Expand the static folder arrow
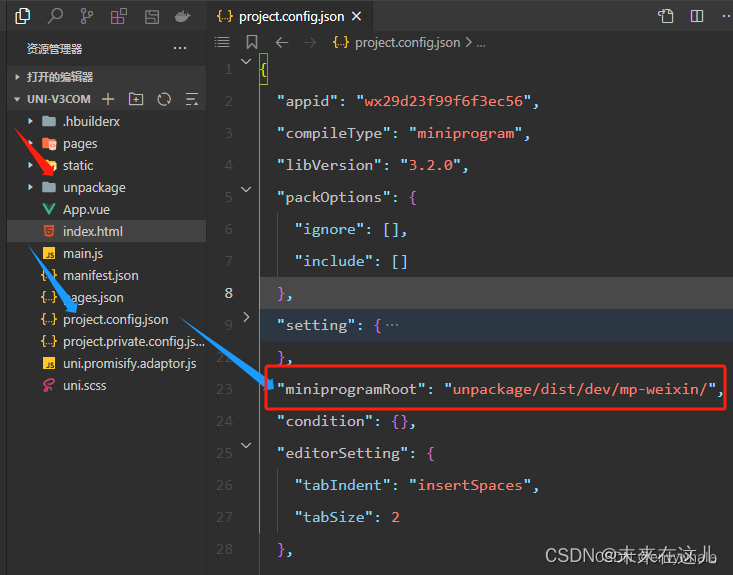 [x=30, y=165]
